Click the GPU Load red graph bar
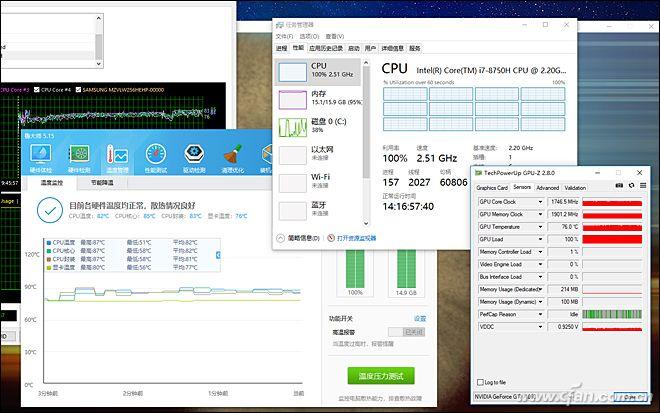The width and height of the screenshot is (660, 413). click(x=612, y=239)
